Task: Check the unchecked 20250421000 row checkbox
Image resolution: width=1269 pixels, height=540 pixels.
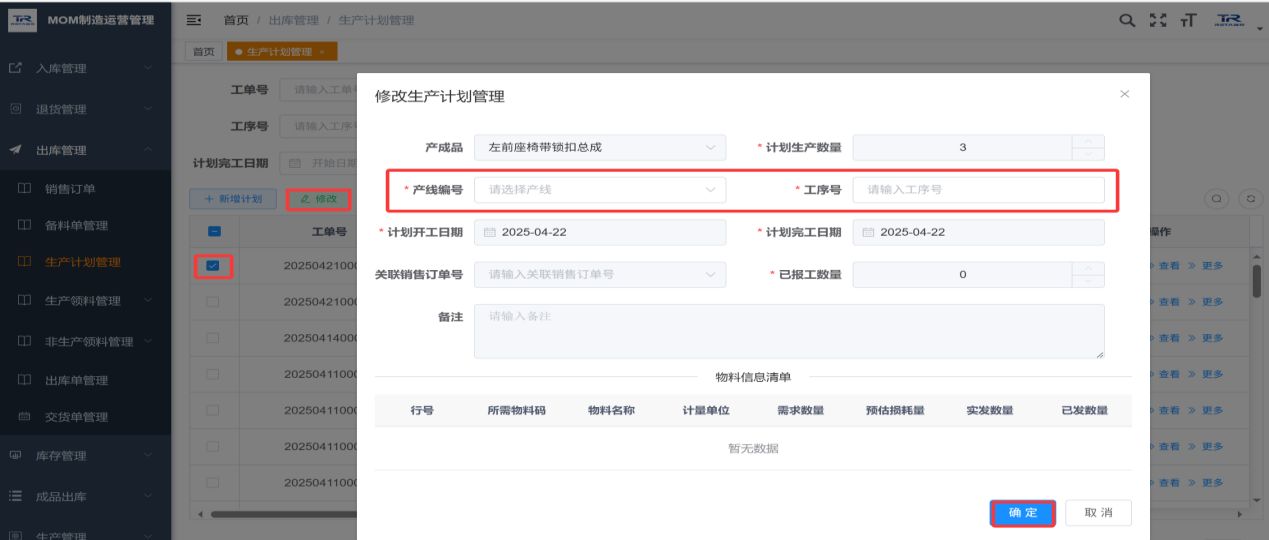Action: (x=213, y=302)
